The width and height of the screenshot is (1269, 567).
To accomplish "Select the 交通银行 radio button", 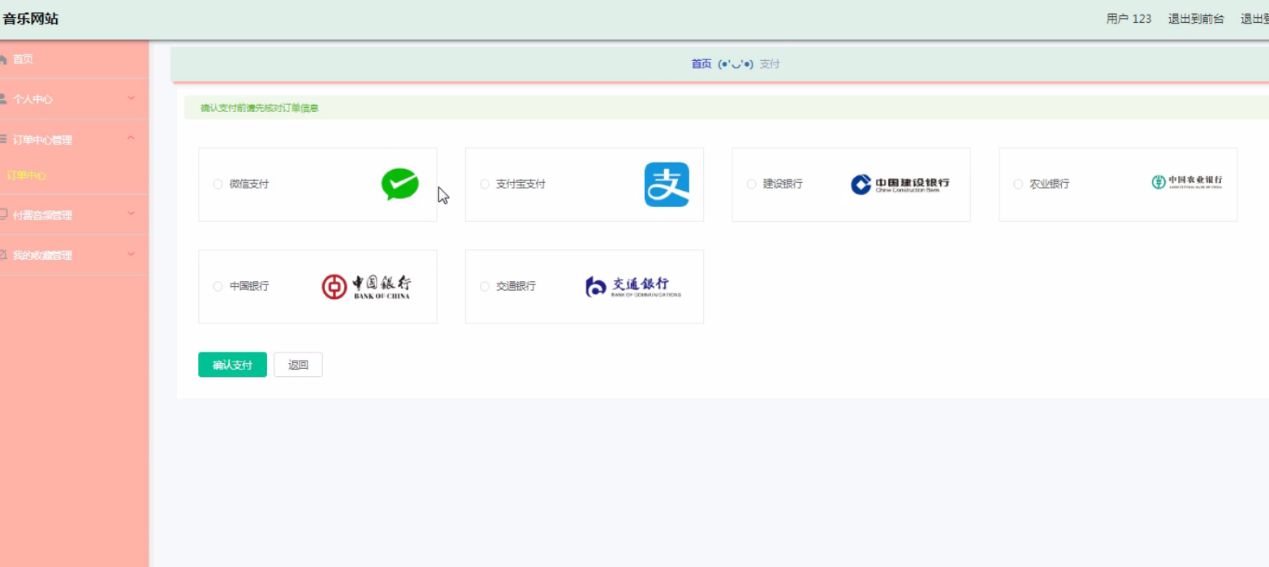I will coord(485,286).
